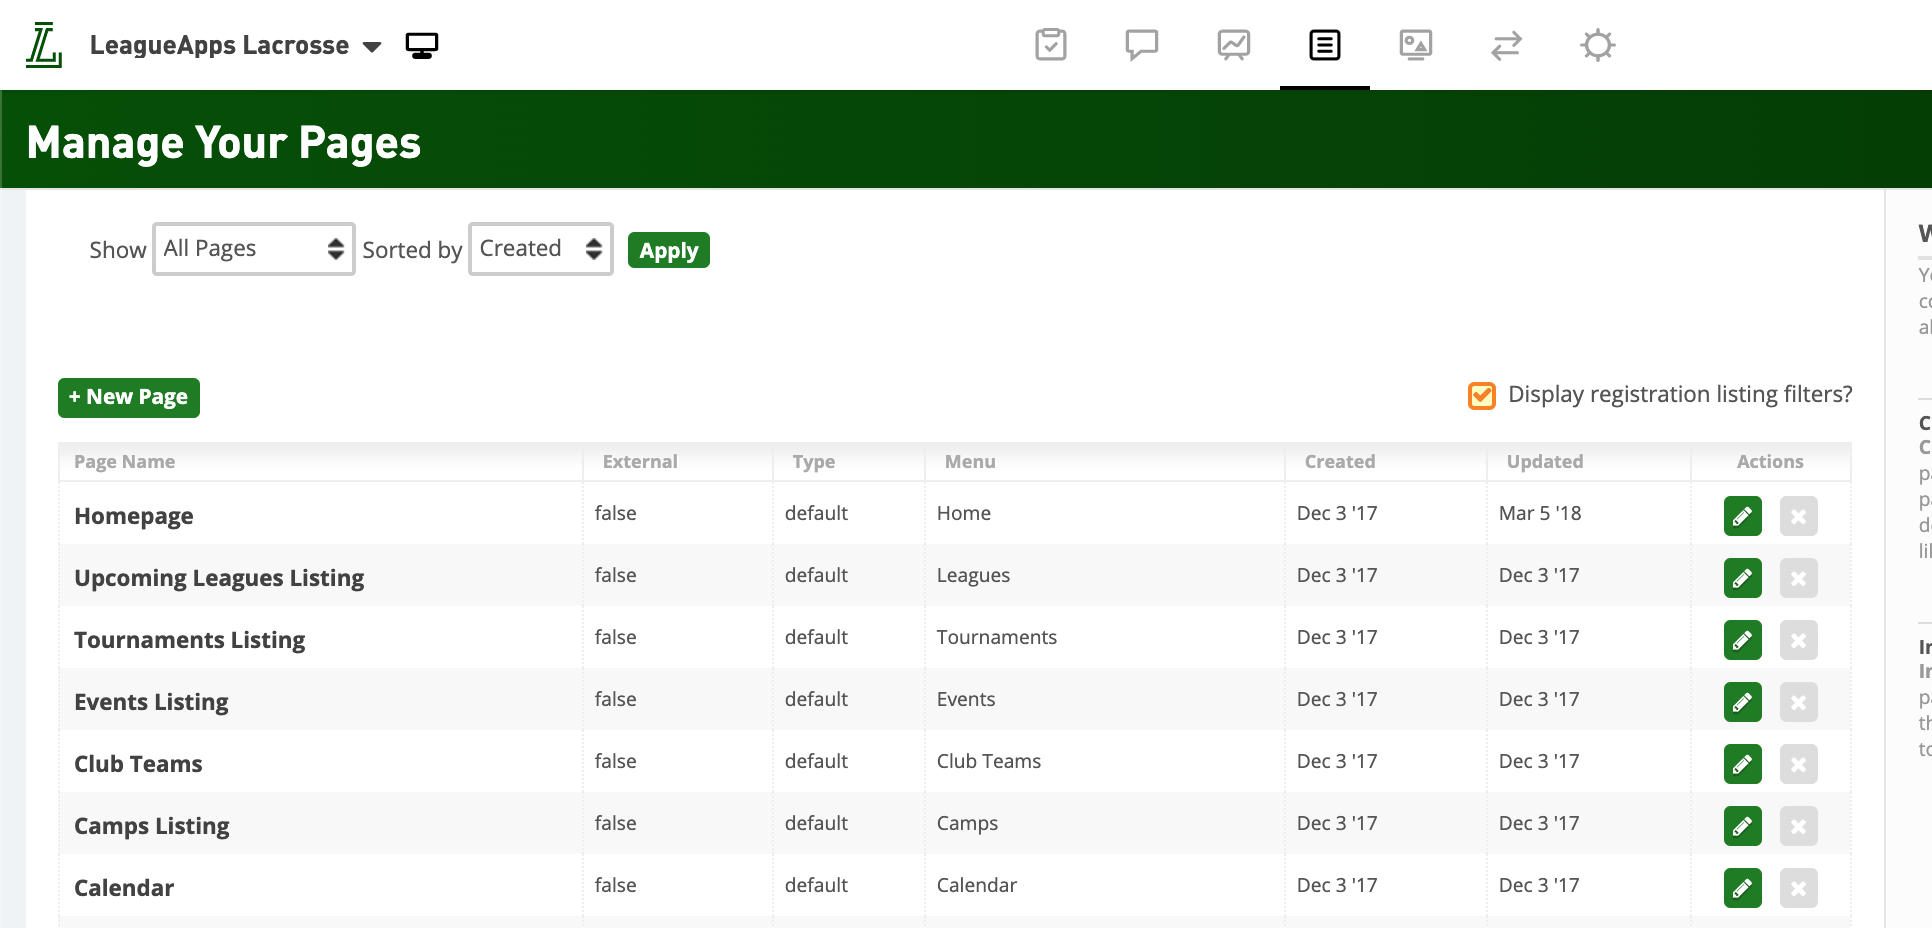
Task: Open the gear settings icon
Action: click(1598, 45)
